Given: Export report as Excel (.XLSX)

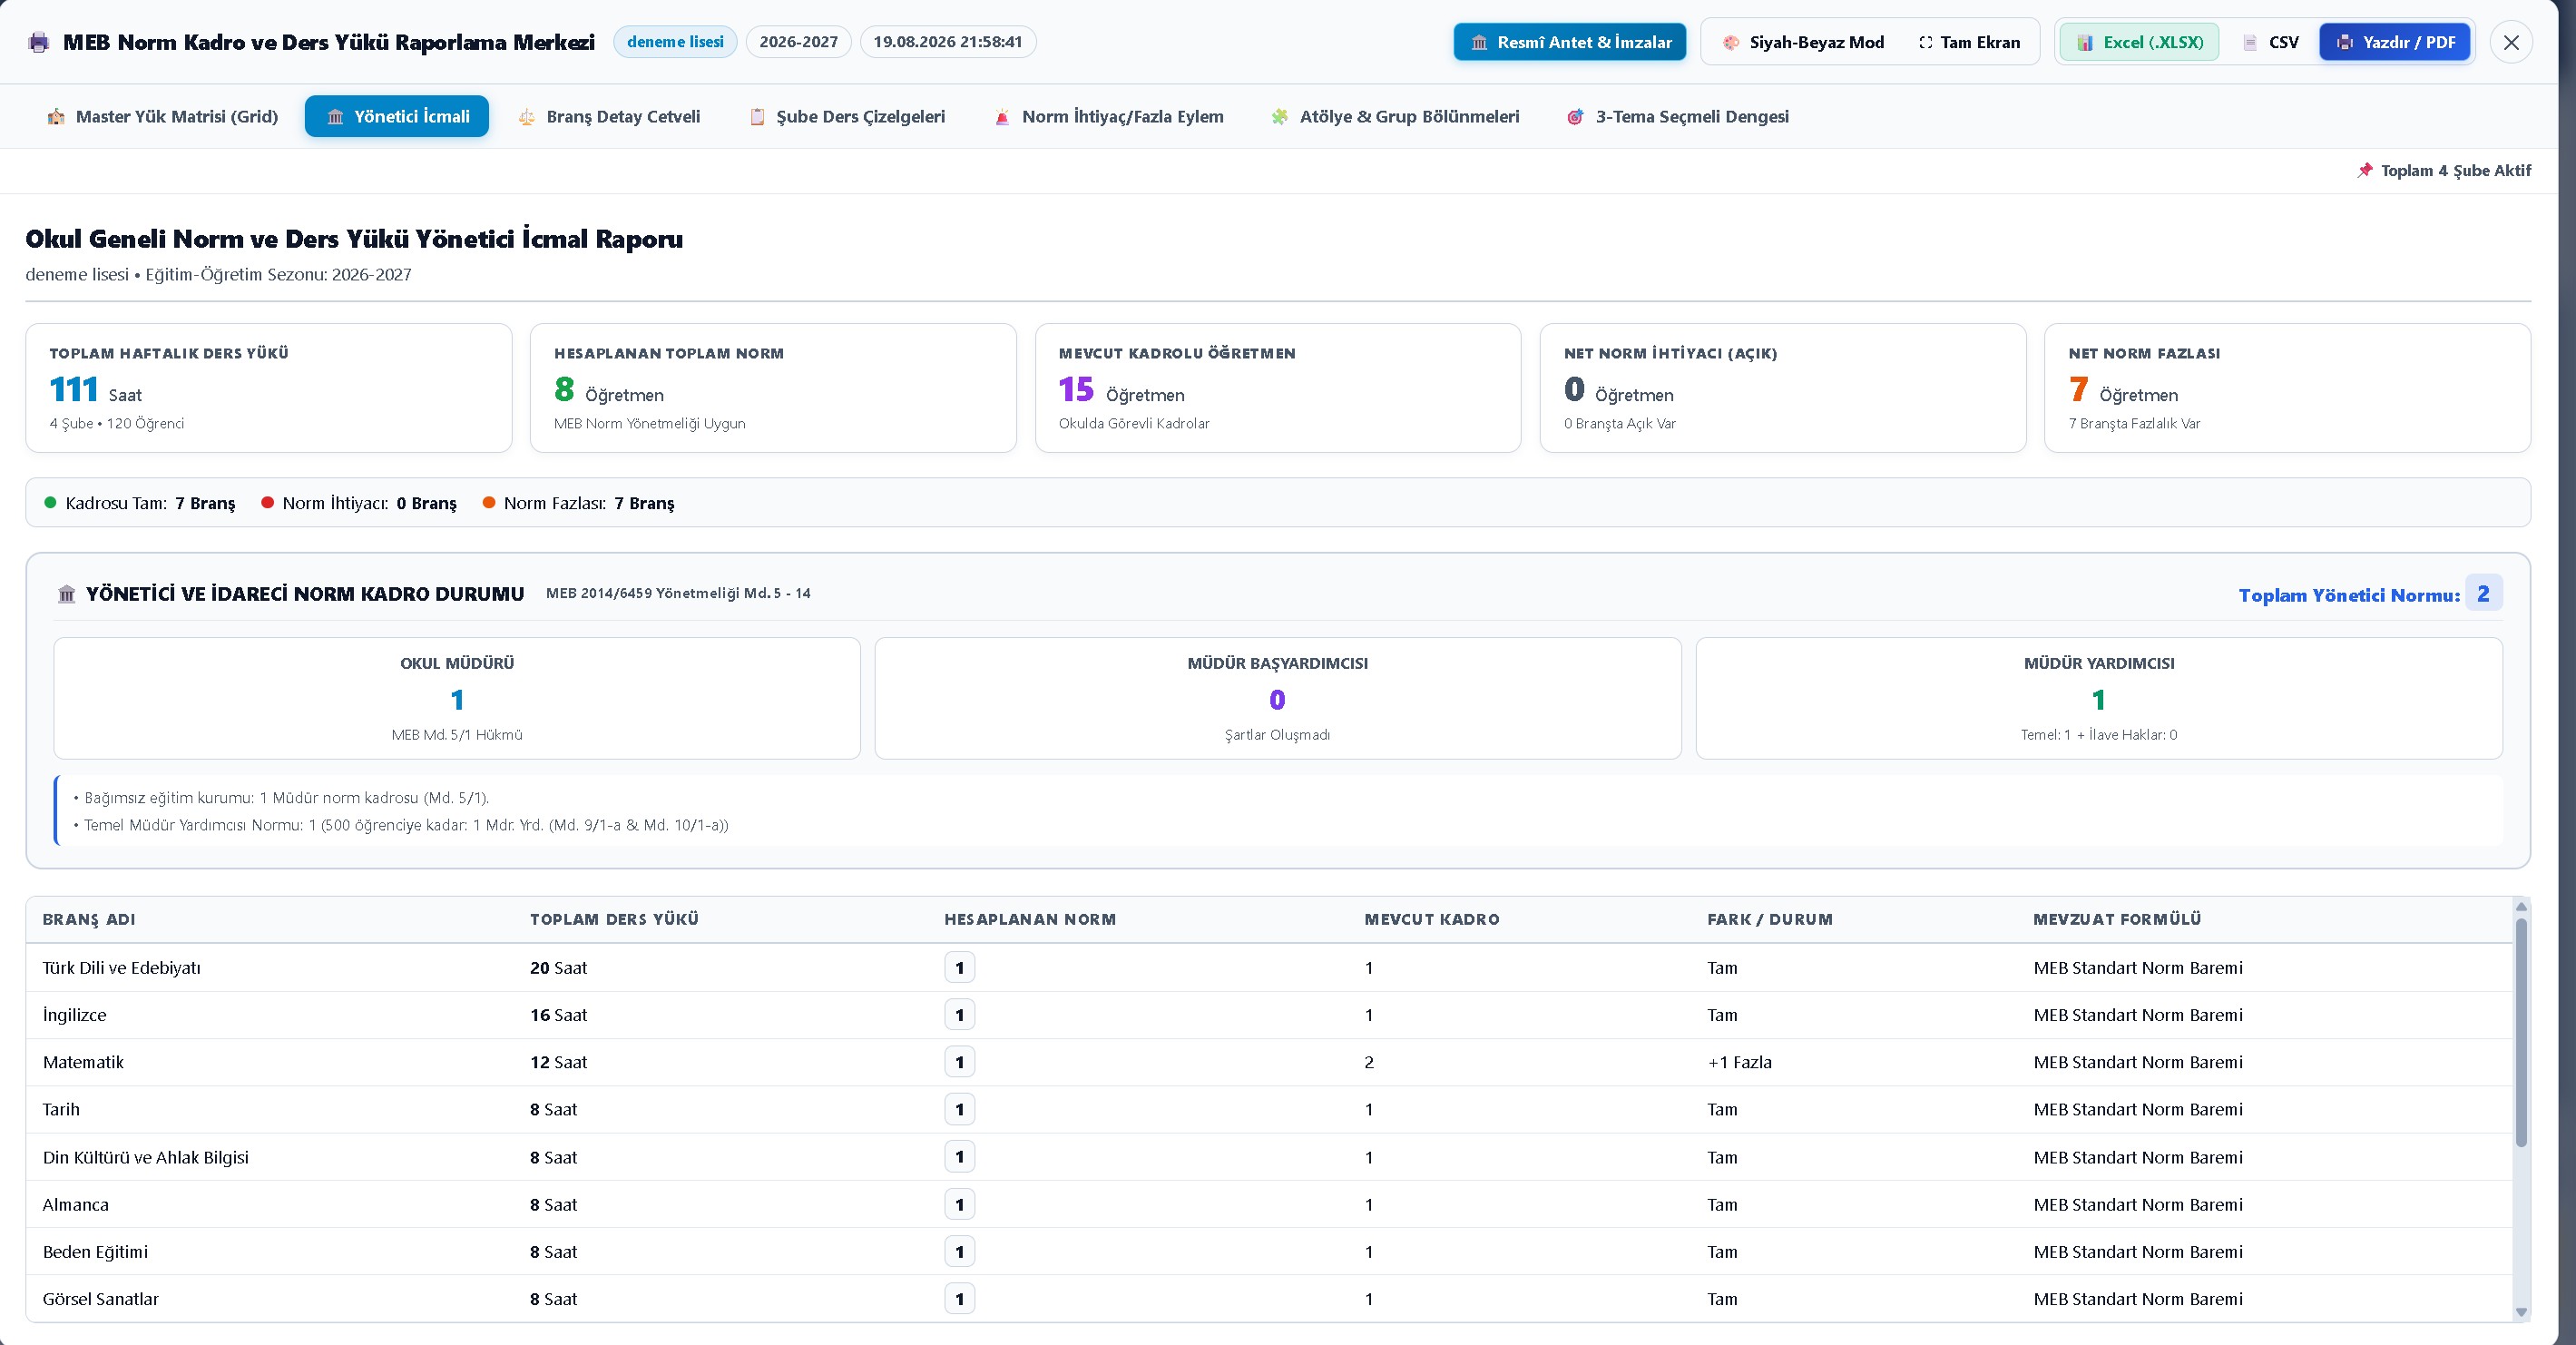Looking at the screenshot, I should coord(2139,42).
